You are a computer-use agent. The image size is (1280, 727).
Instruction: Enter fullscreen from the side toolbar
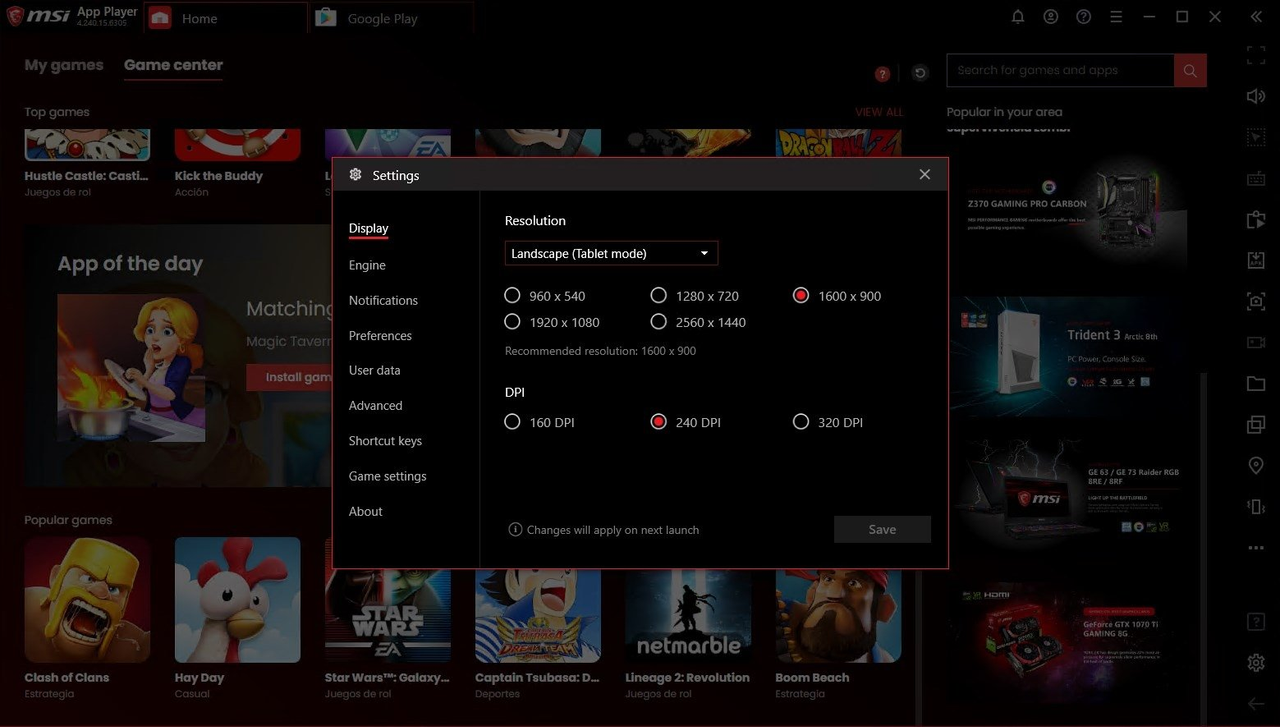pyautogui.click(x=1256, y=55)
